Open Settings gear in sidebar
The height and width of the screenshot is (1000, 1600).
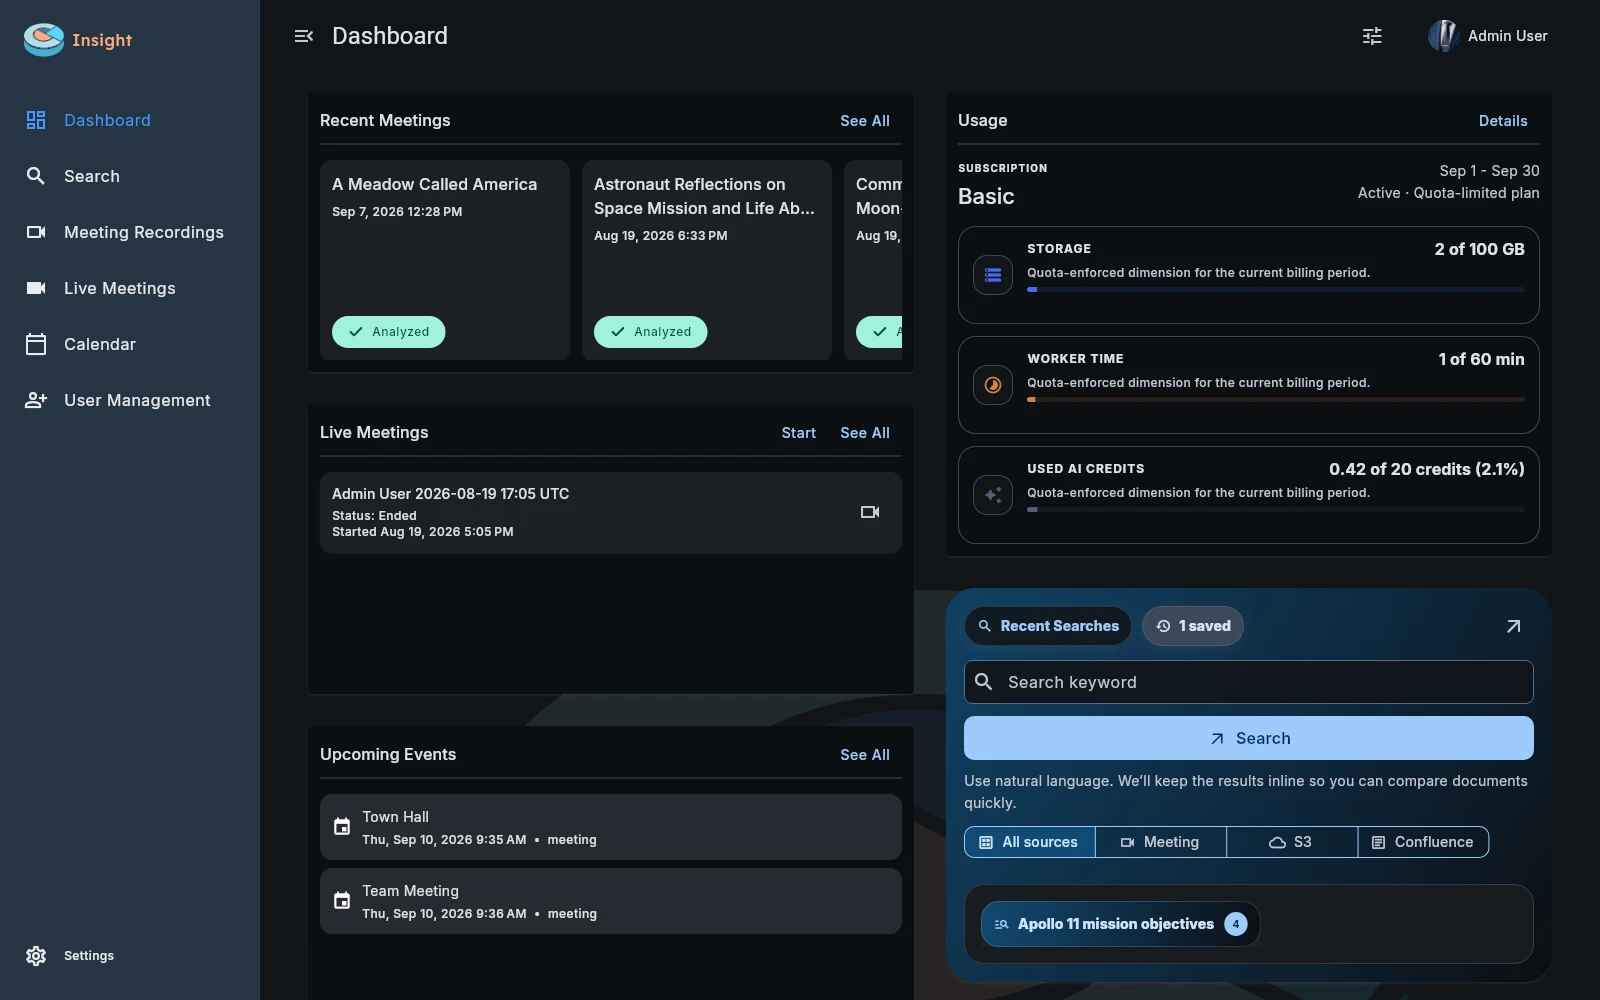36,956
